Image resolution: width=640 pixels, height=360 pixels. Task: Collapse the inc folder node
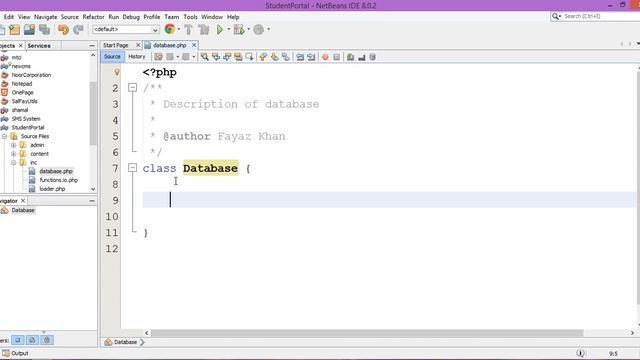point(13,162)
